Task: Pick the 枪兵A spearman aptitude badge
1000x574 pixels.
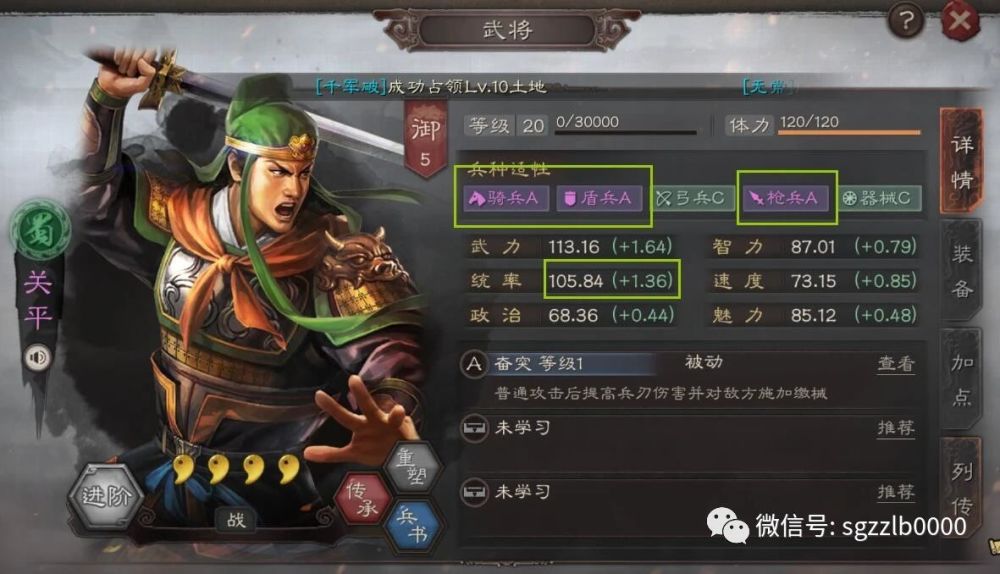Action: click(x=785, y=198)
